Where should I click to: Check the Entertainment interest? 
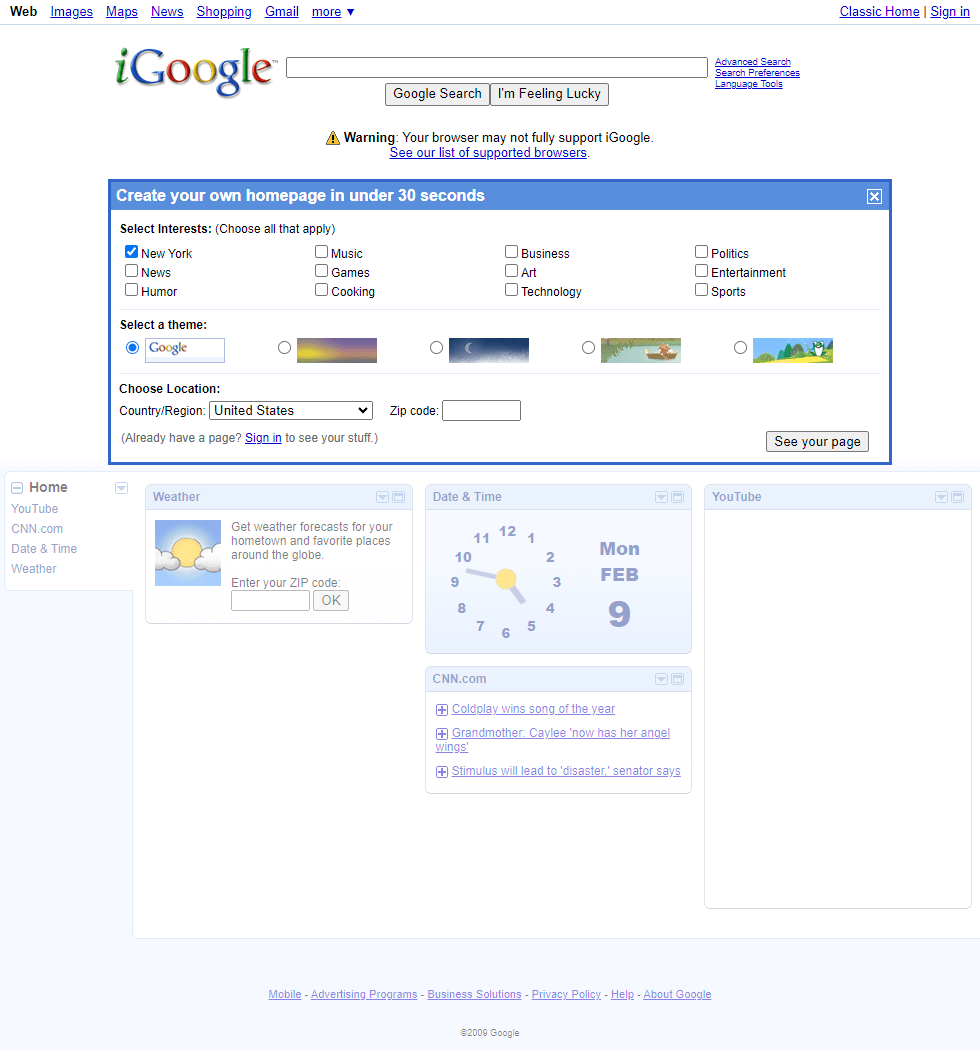[x=701, y=271]
